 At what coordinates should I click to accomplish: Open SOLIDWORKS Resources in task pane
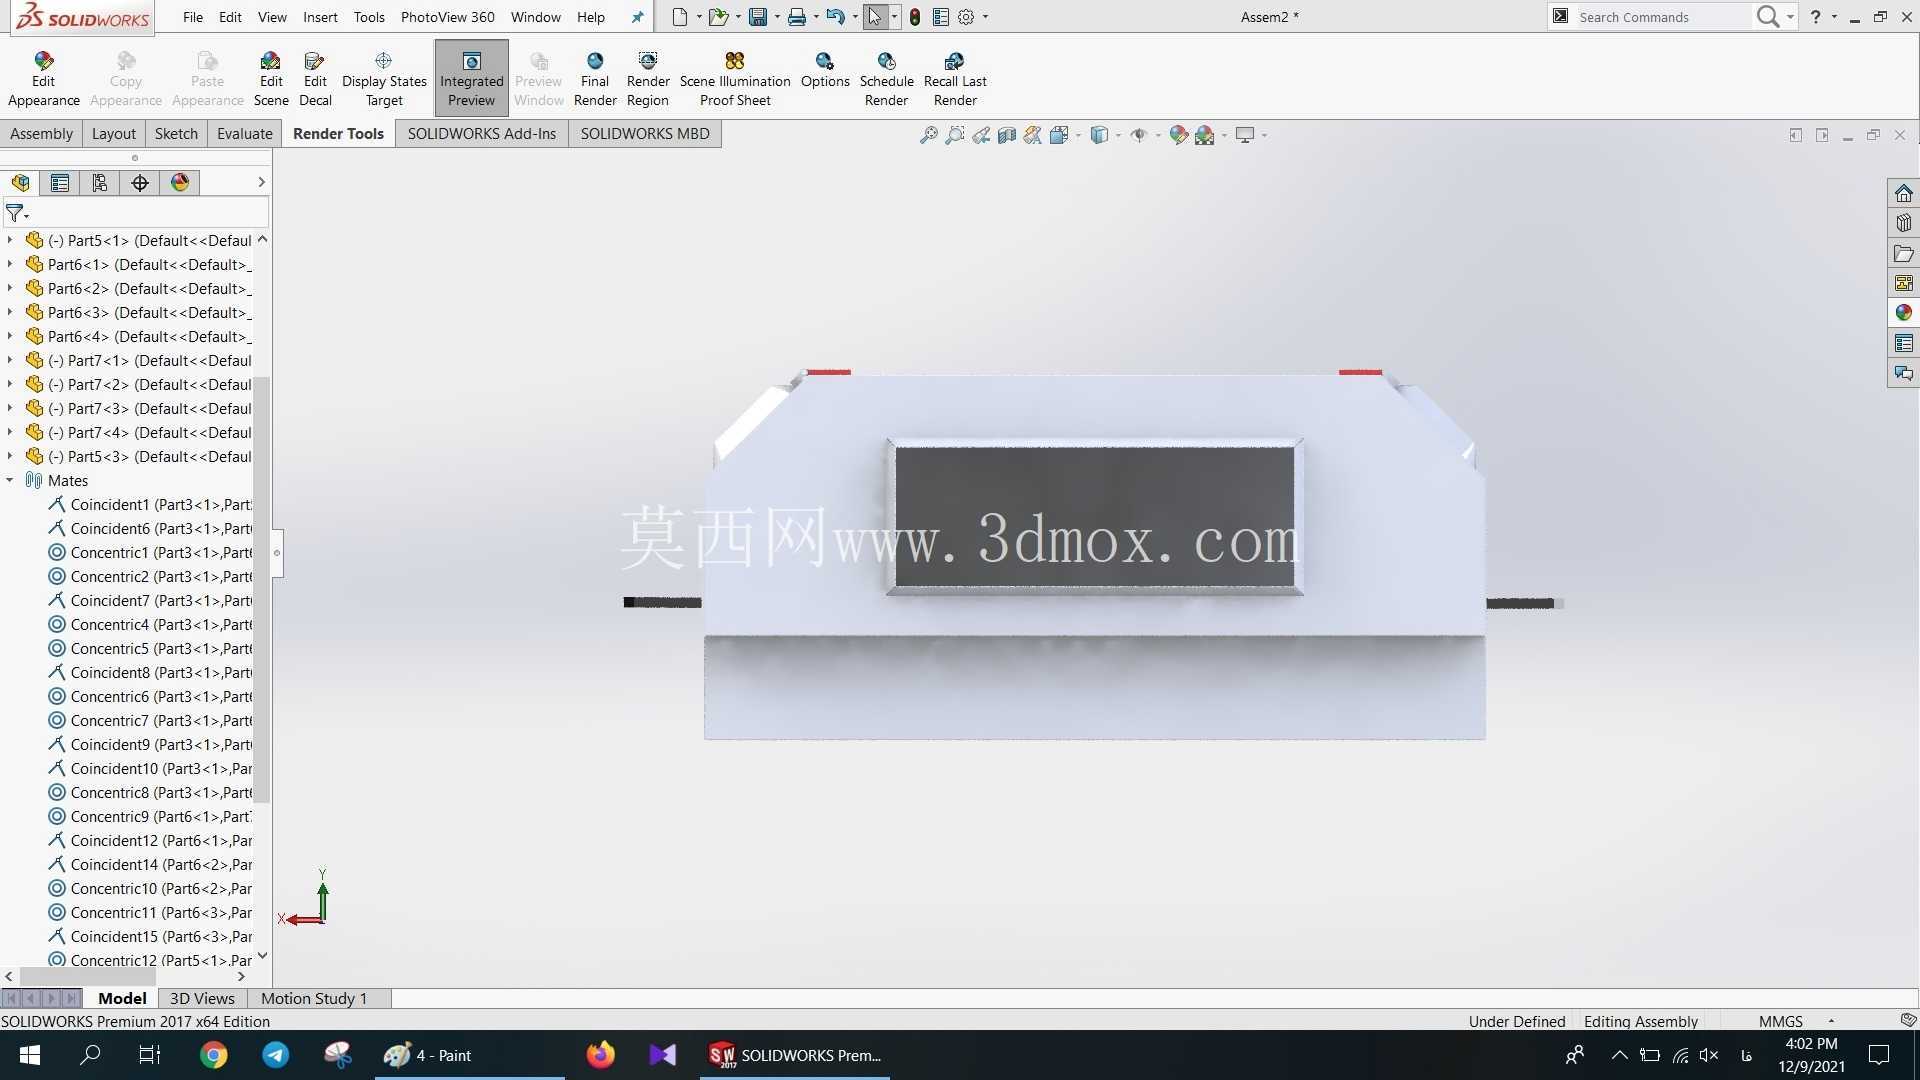coord(1903,193)
